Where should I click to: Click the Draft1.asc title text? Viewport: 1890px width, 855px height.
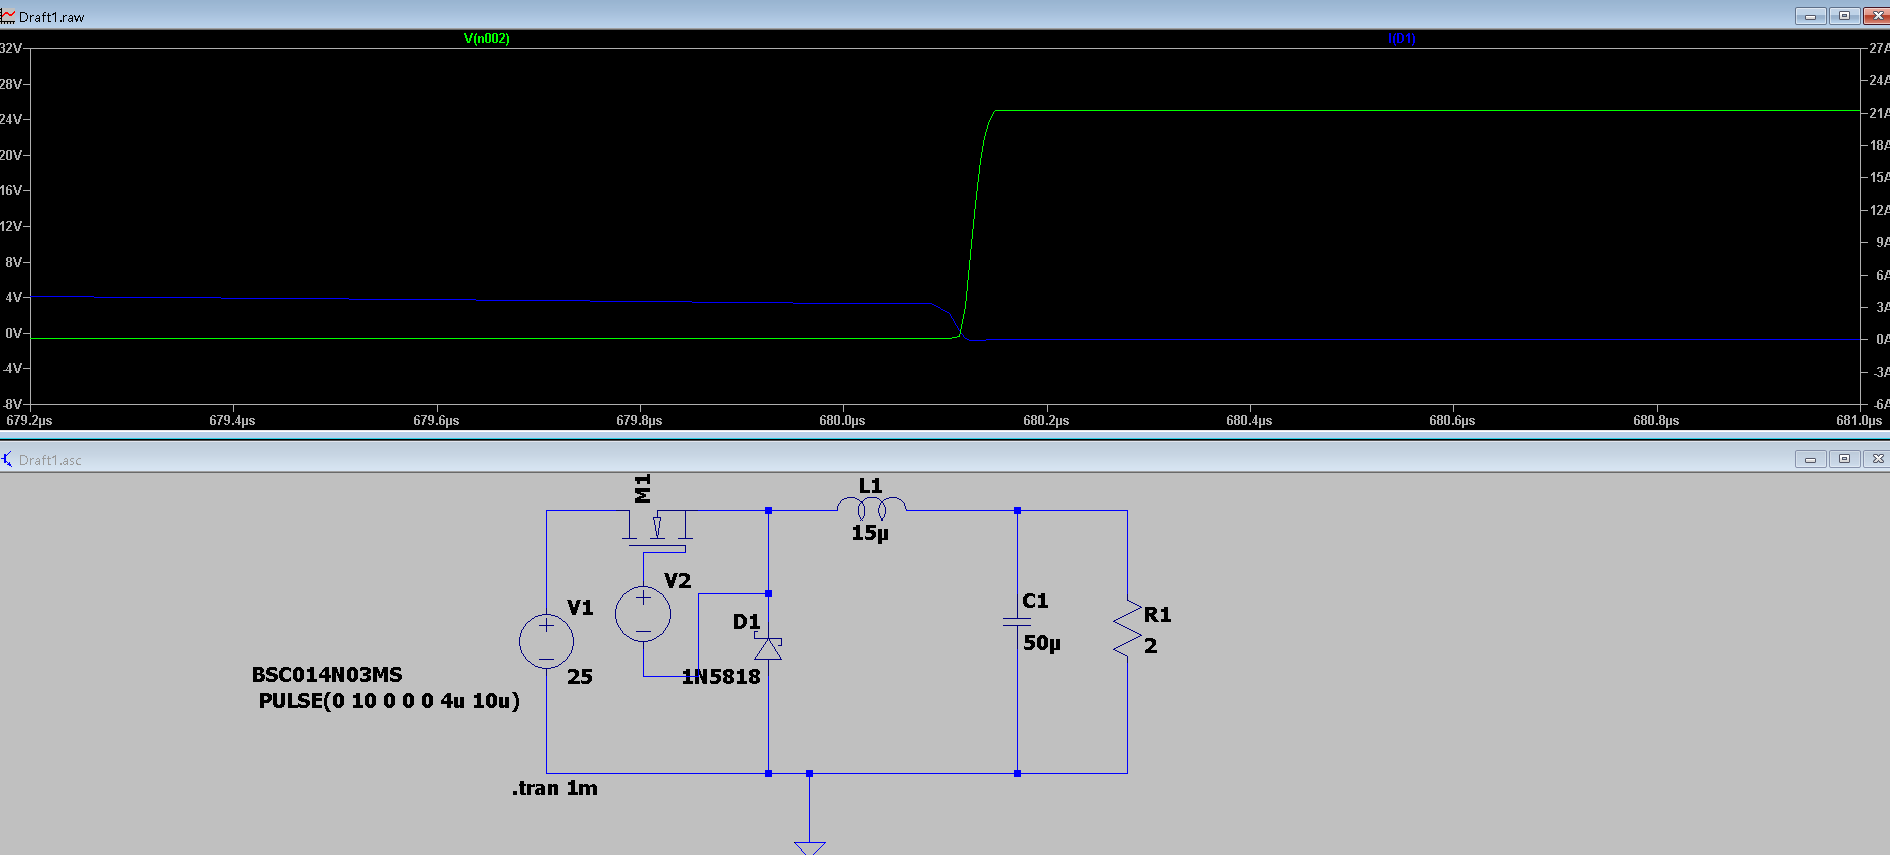coord(50,460)
